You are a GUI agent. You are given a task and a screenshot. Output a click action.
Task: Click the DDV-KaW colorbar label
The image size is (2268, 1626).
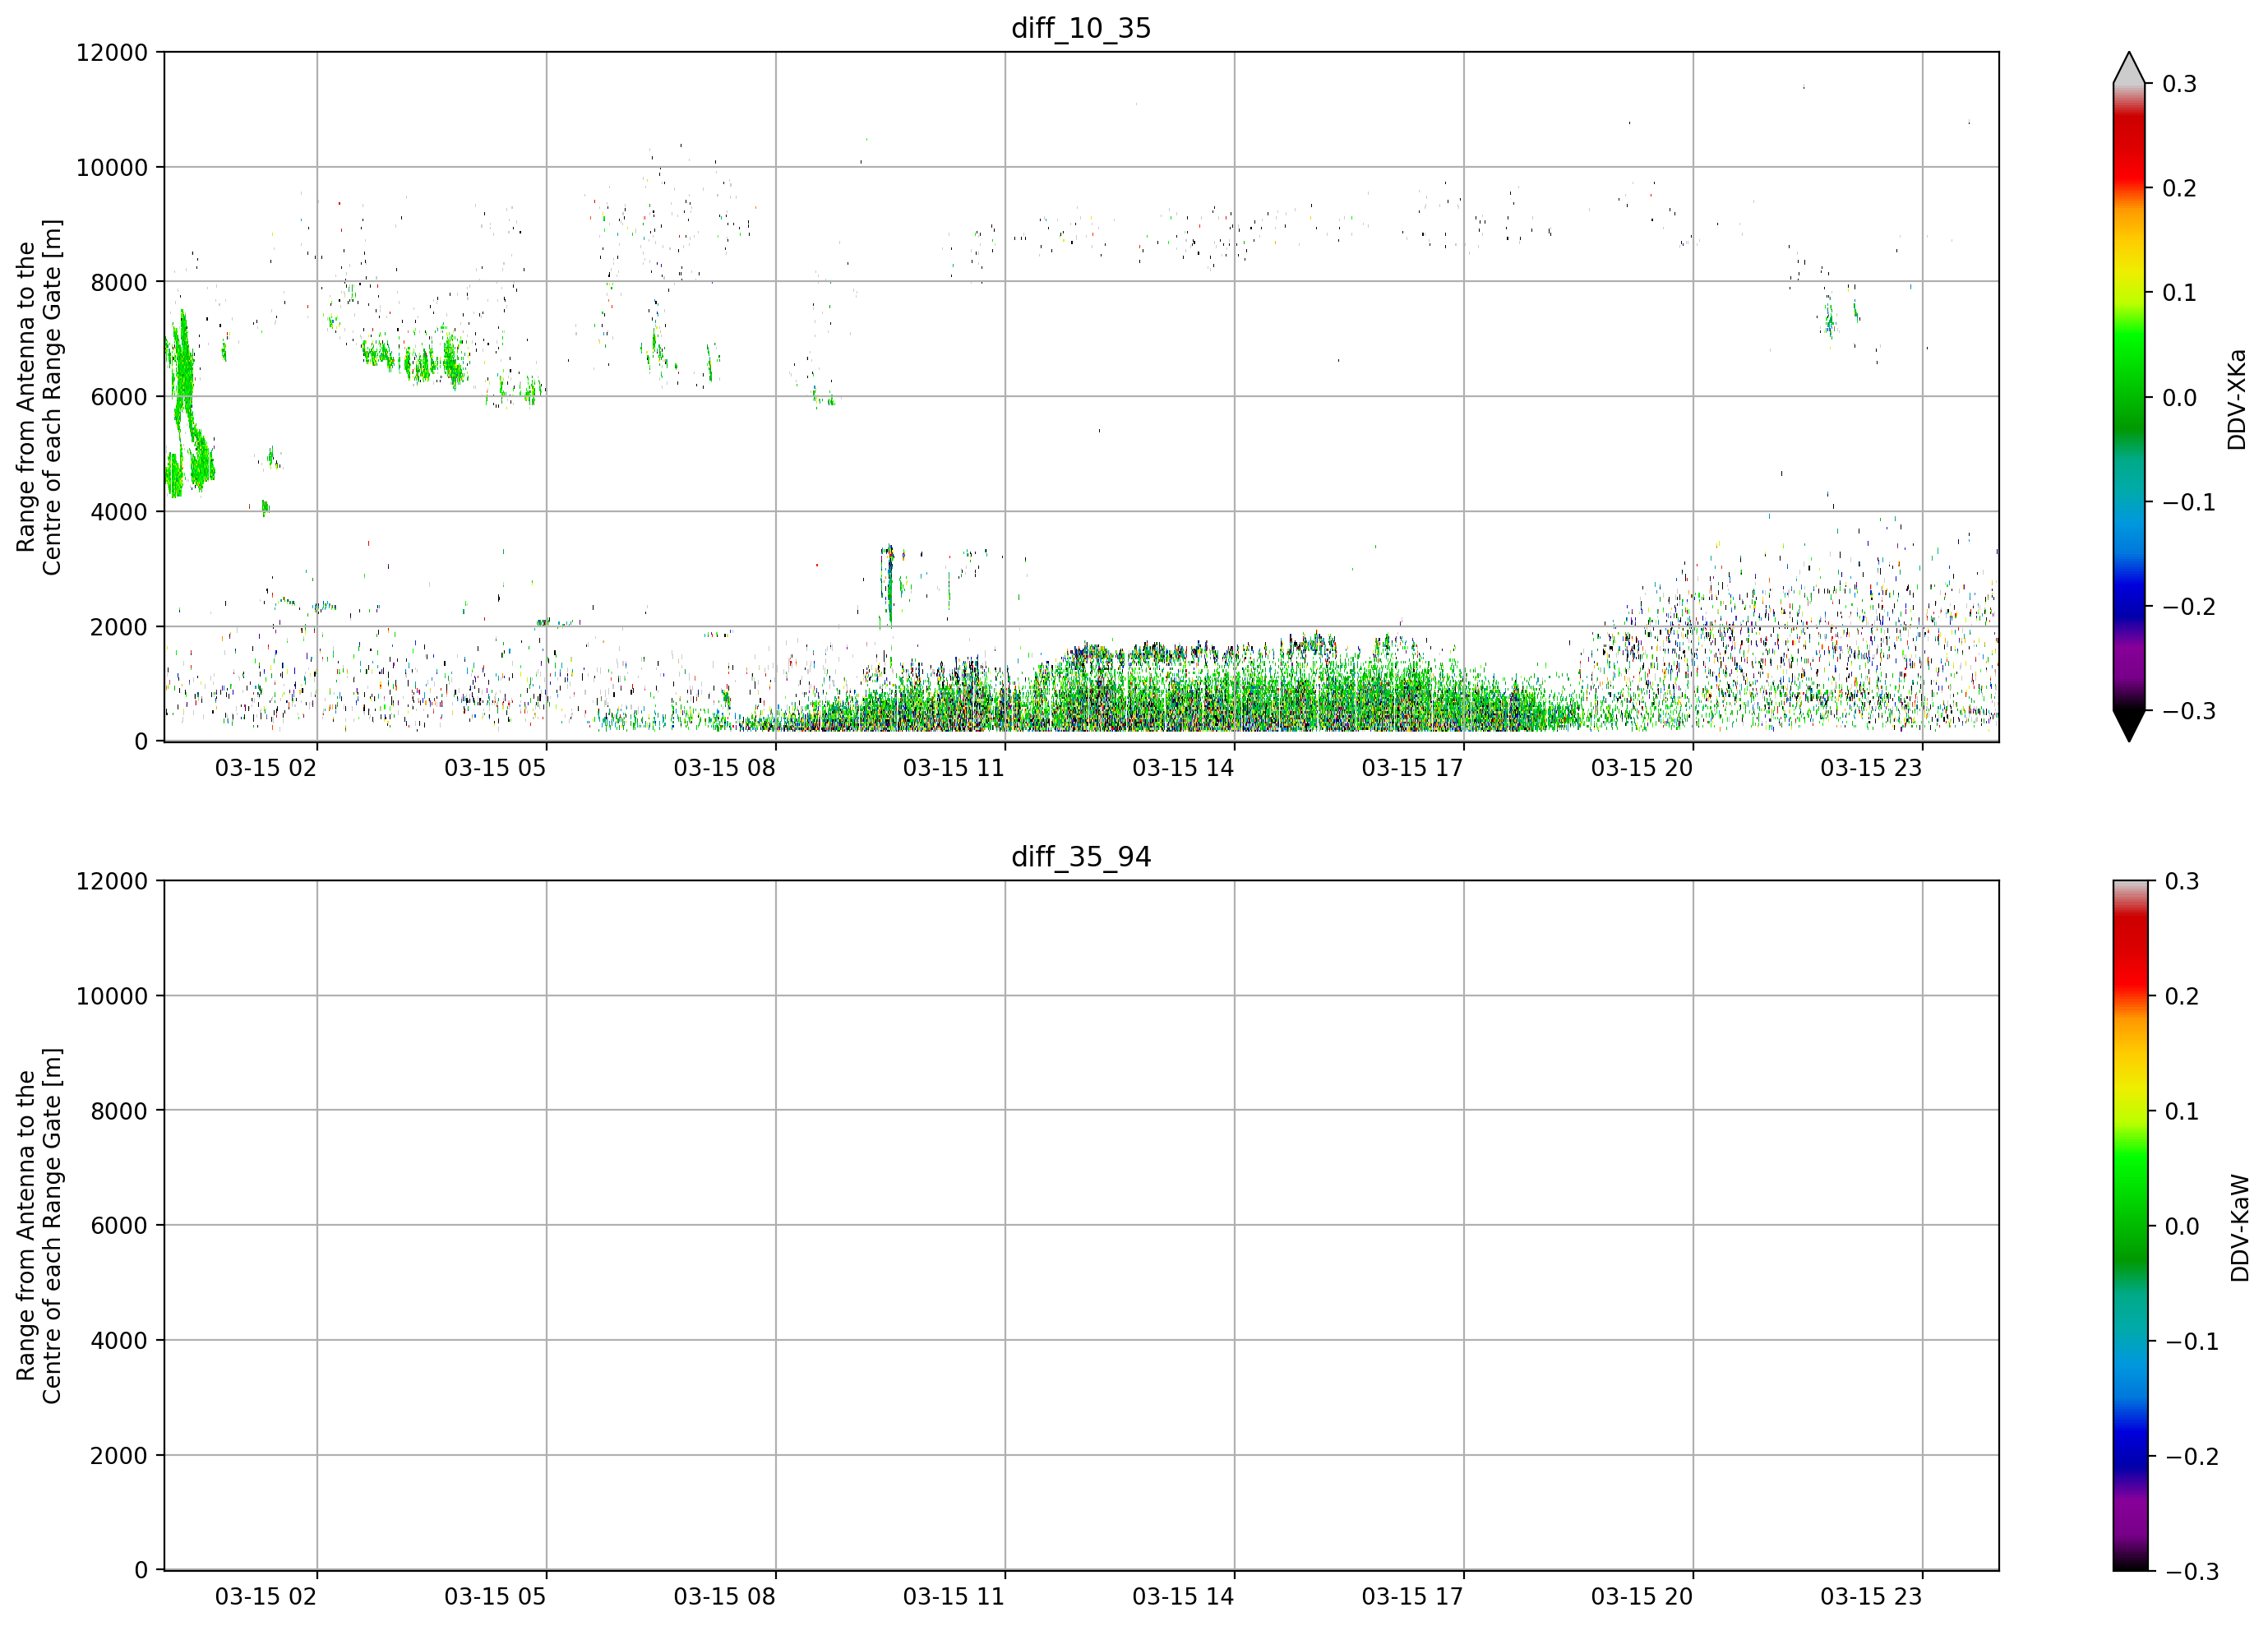[2239, 1228]
